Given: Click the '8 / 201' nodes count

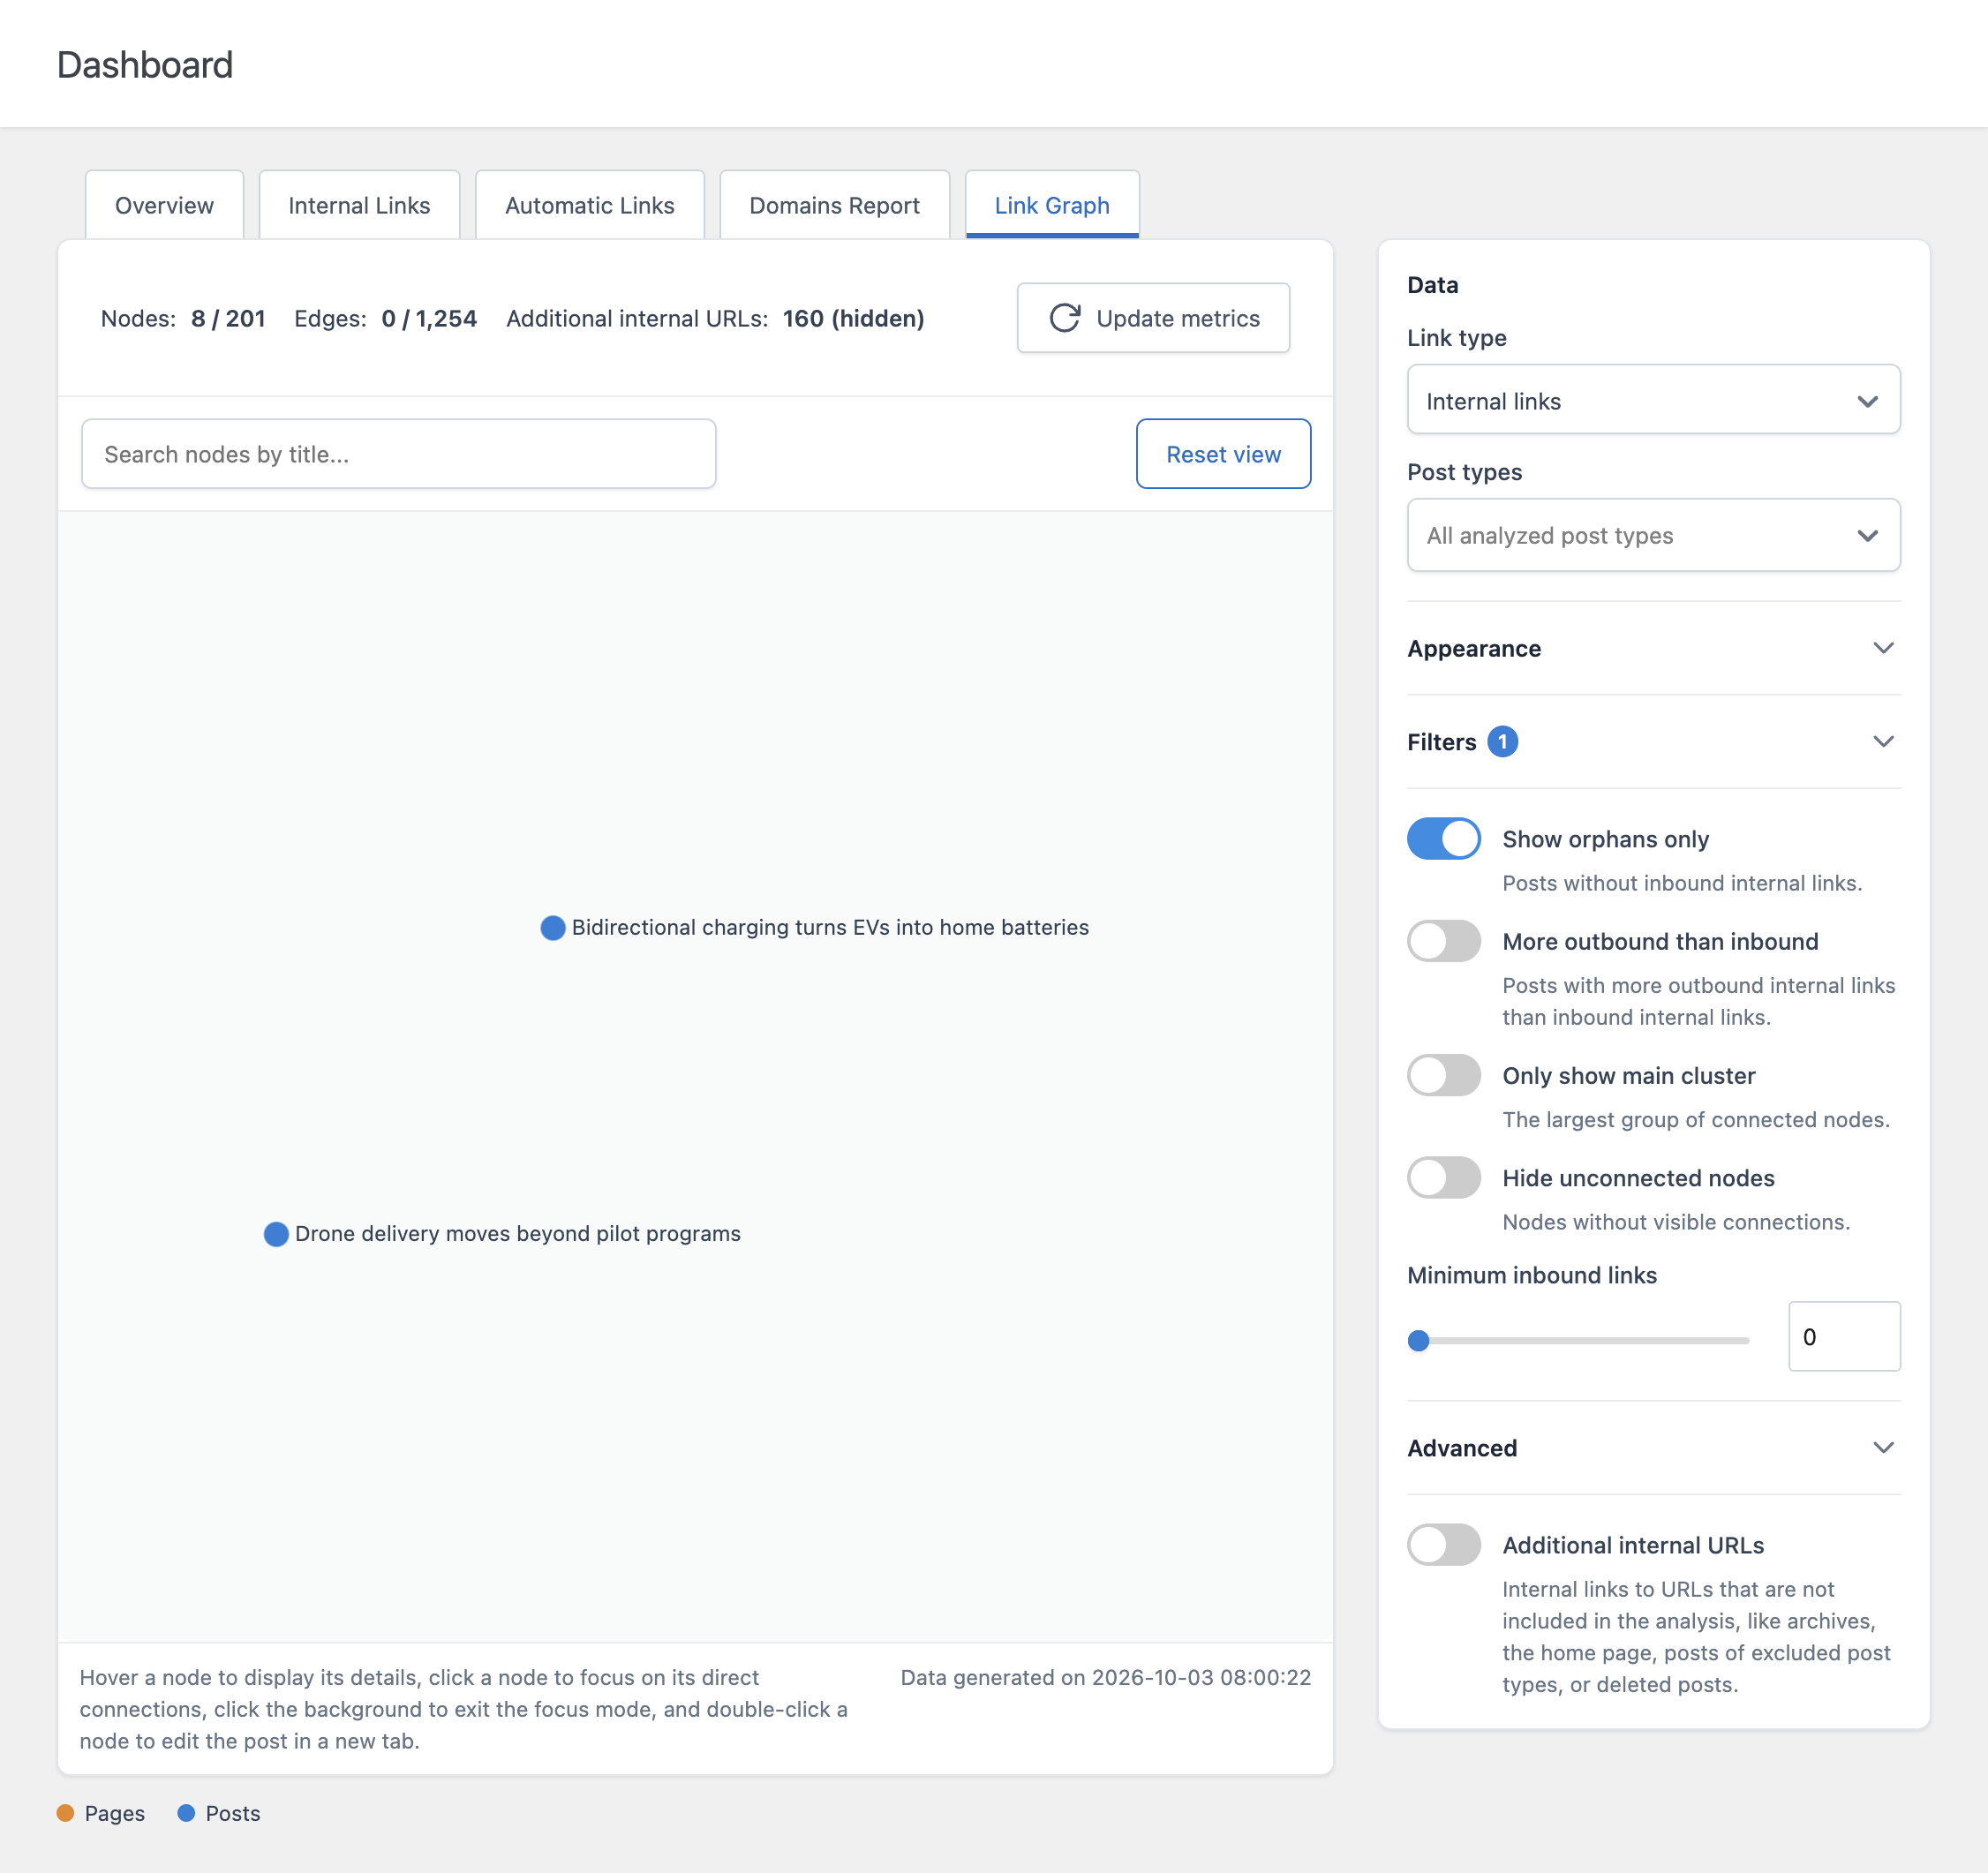Looking at the screenshot, I should click(x=228, y=318).
